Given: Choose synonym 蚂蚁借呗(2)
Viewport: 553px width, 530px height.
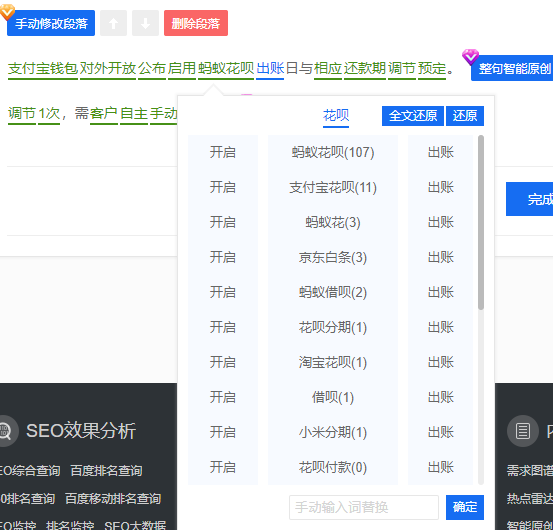Looking at the screenshot, I should coord(333,292).
